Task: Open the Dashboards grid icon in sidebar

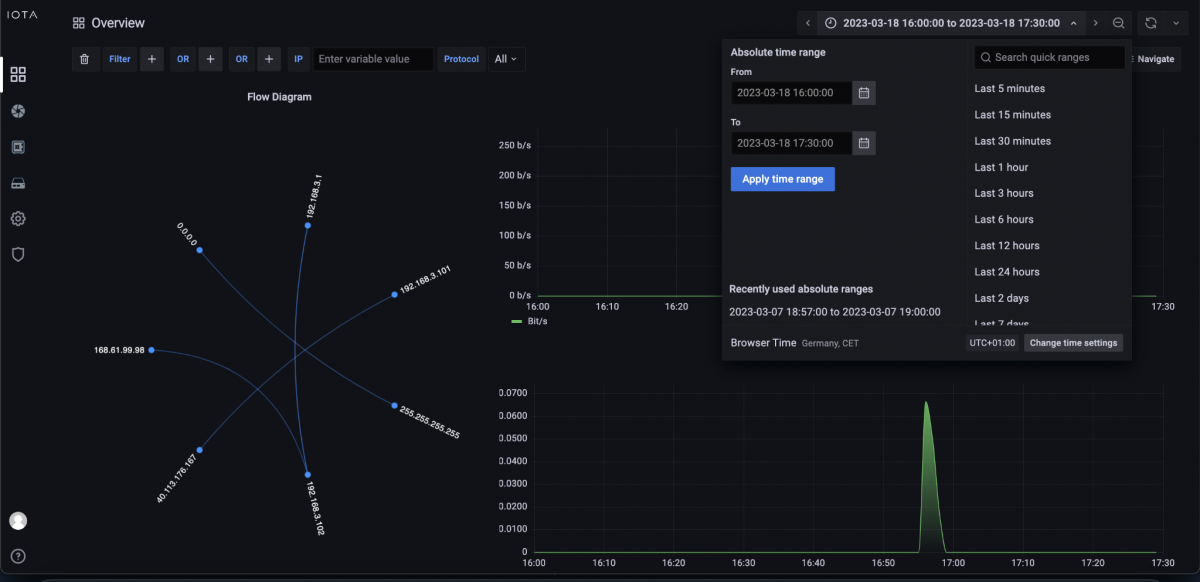Action: 18,74
